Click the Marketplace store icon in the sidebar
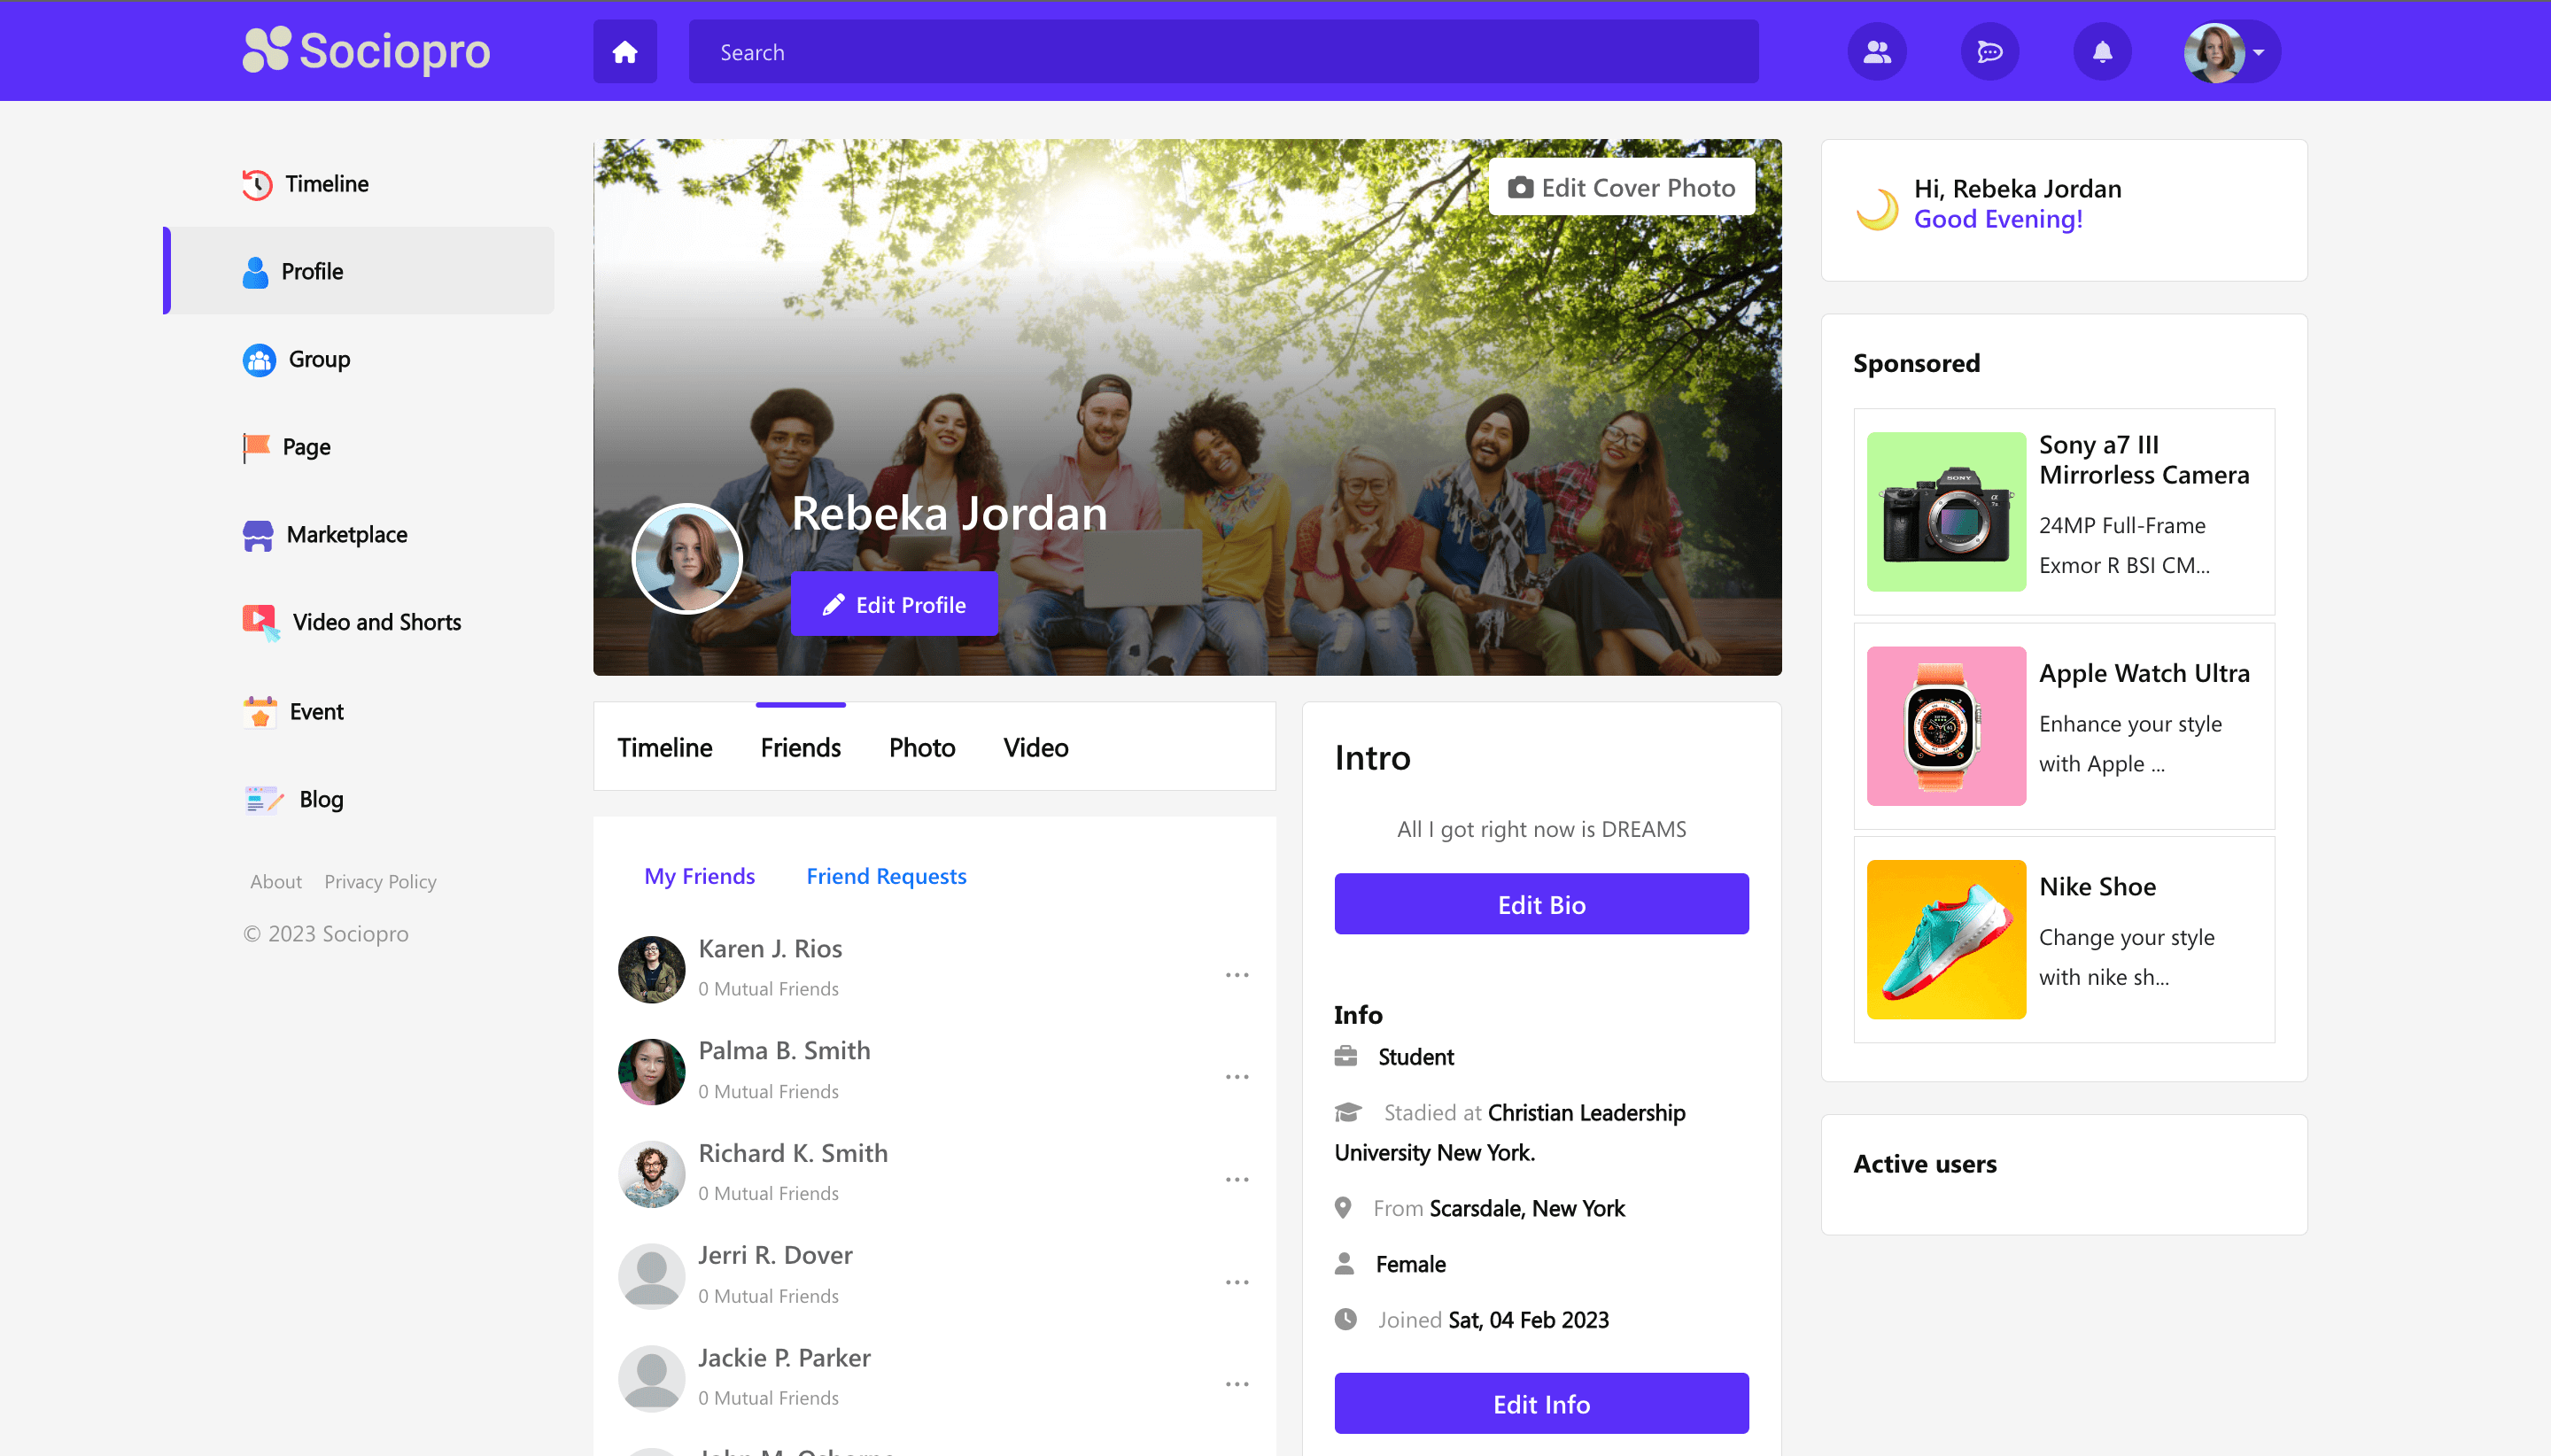 257,535
